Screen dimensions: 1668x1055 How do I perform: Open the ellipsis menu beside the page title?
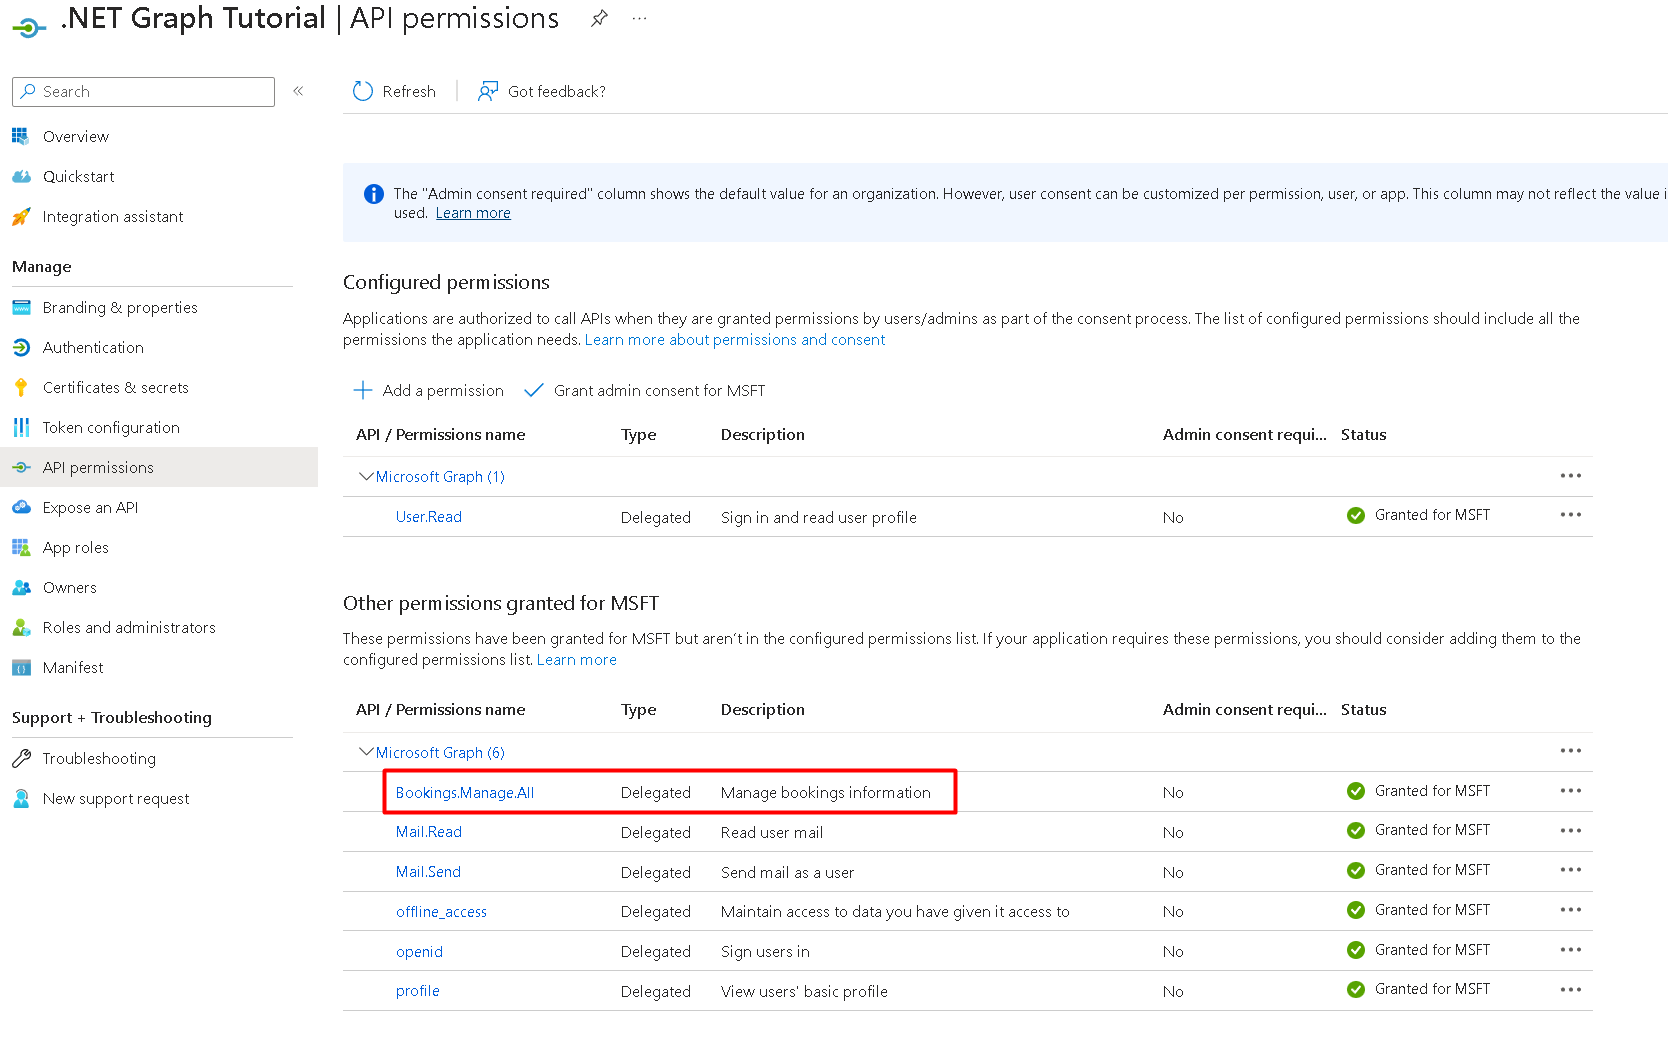tap(639, 18)
